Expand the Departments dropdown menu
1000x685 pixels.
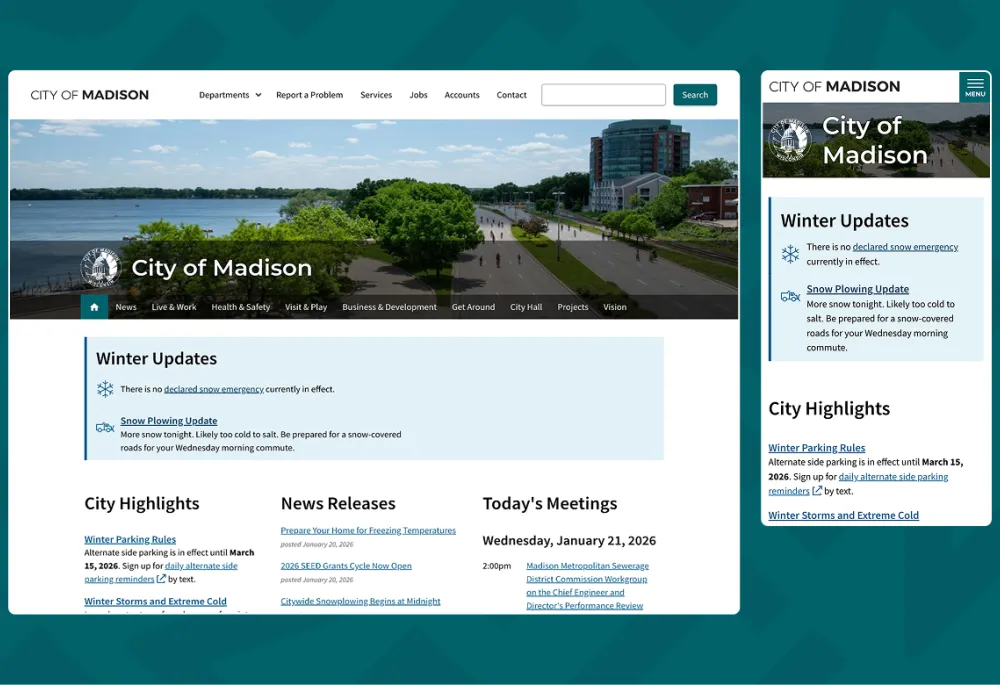click(230, 95)
